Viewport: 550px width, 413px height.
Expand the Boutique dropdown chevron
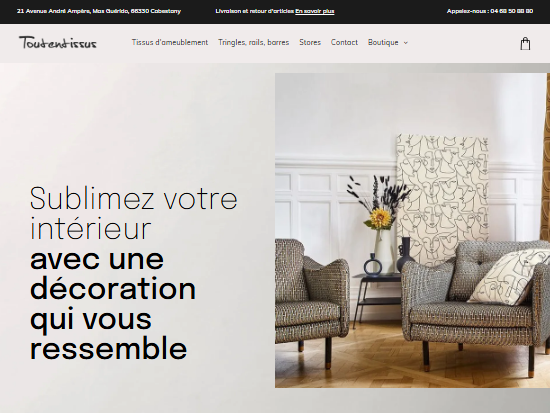click(406, 43)
